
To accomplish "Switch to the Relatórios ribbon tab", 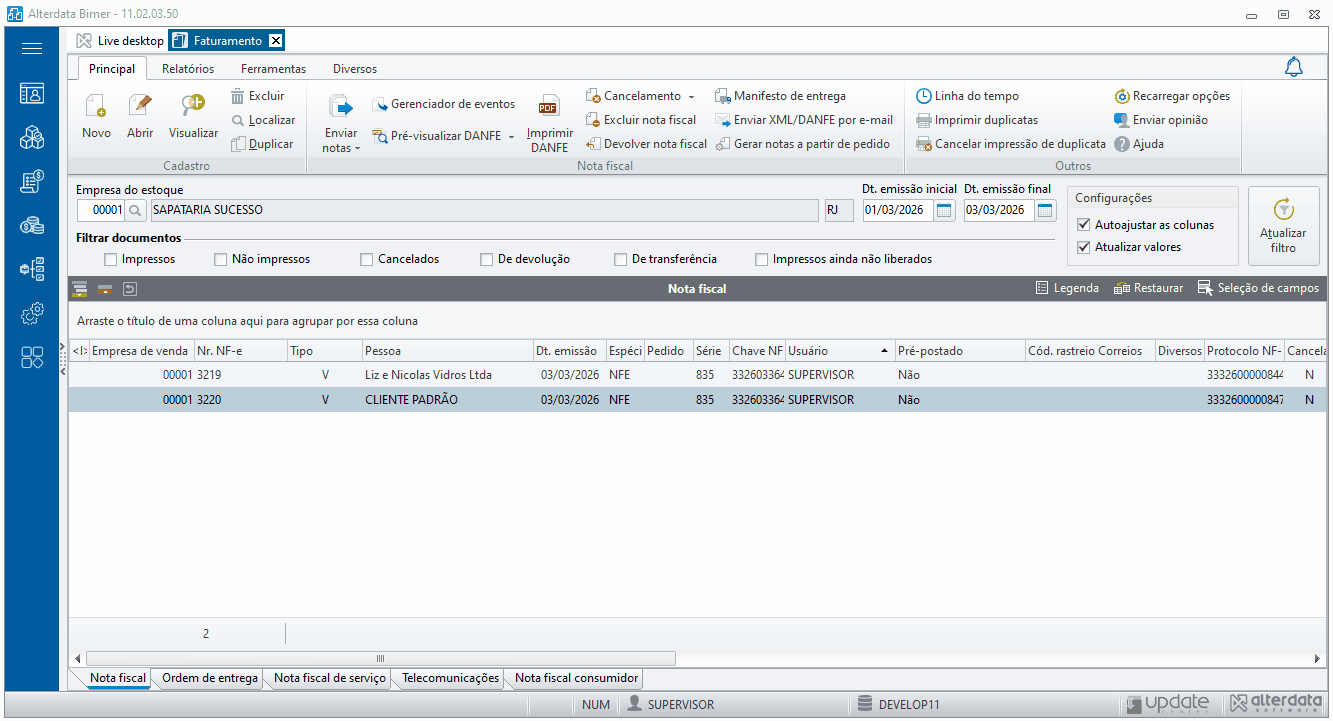I will [x=188, y=69].
